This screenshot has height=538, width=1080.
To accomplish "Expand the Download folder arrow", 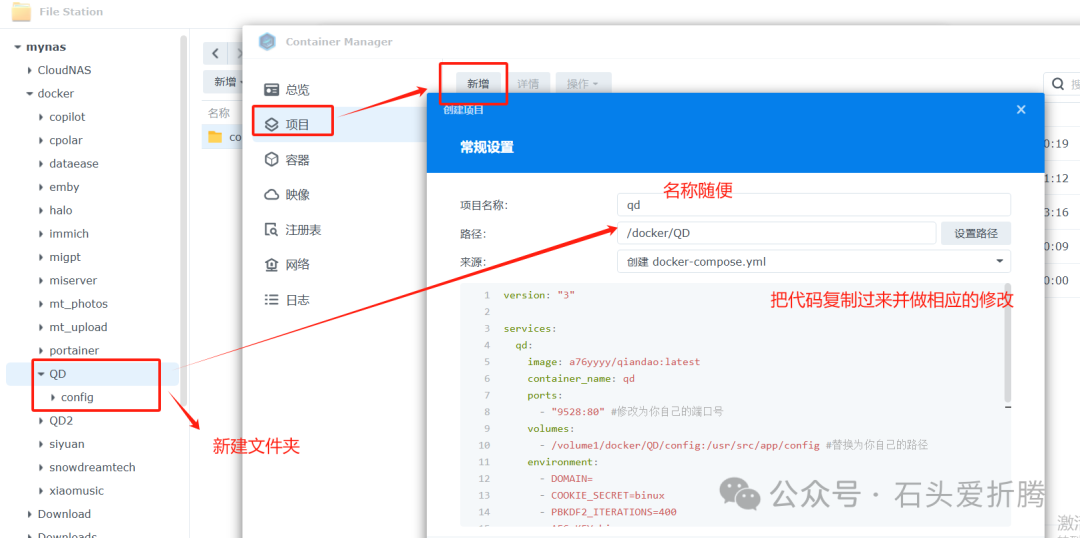I will pyautogui.click(x=29, y=514).
